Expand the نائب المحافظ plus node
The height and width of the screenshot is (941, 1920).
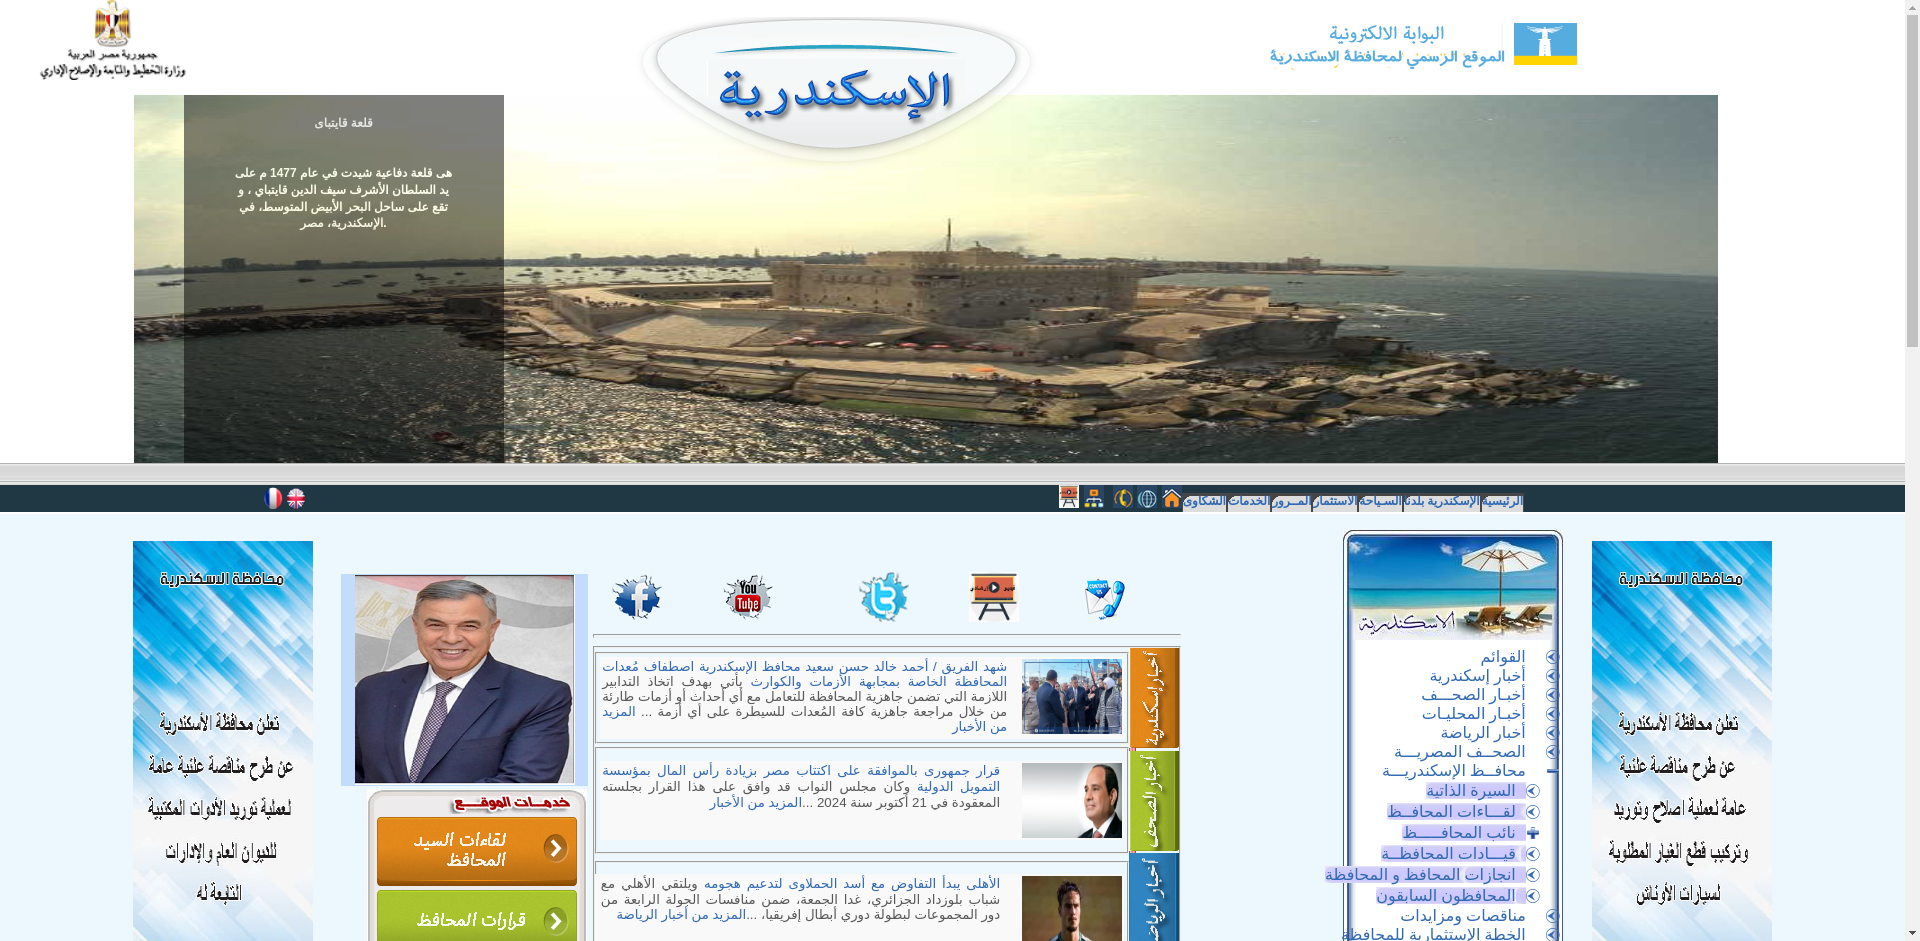click(1533, 833)
